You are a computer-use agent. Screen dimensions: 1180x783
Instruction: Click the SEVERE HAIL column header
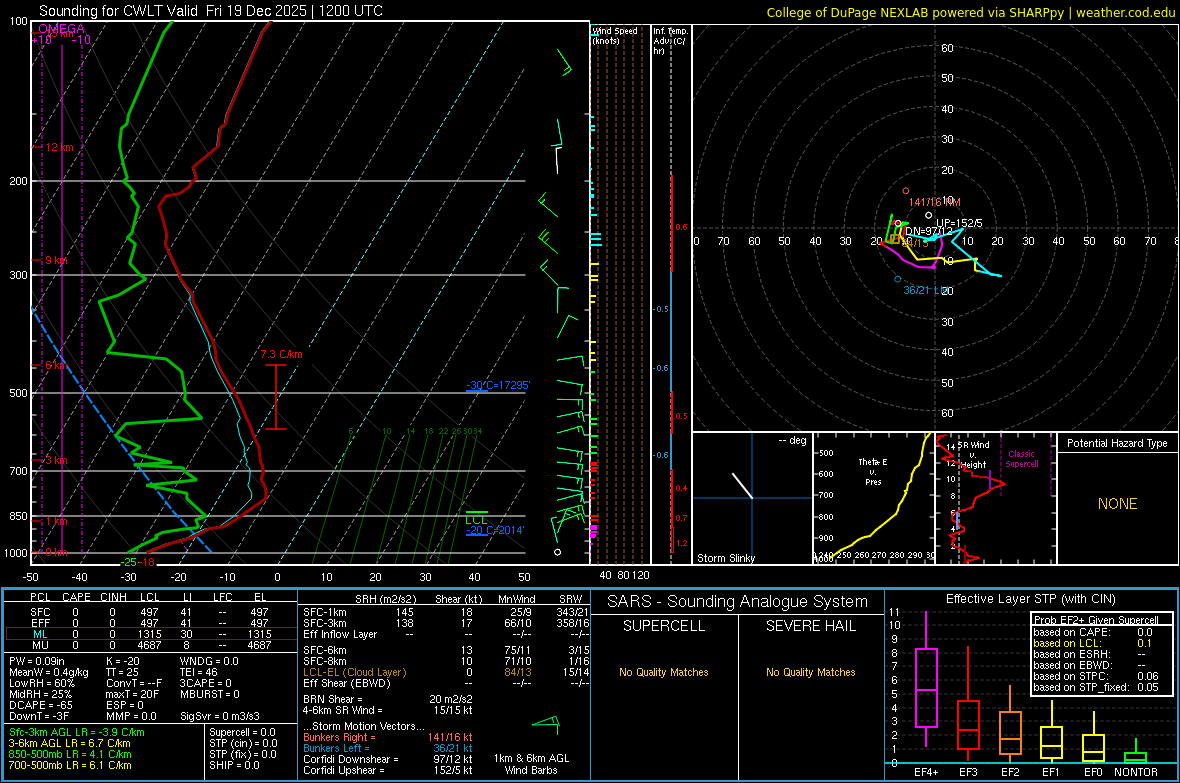tap(810, 626)
